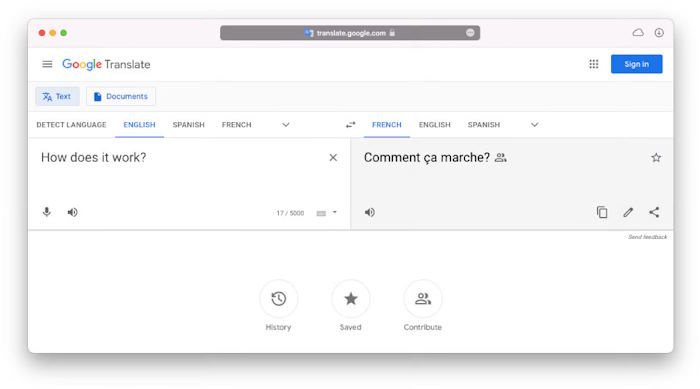Listen to the source text

coord(72,212)
